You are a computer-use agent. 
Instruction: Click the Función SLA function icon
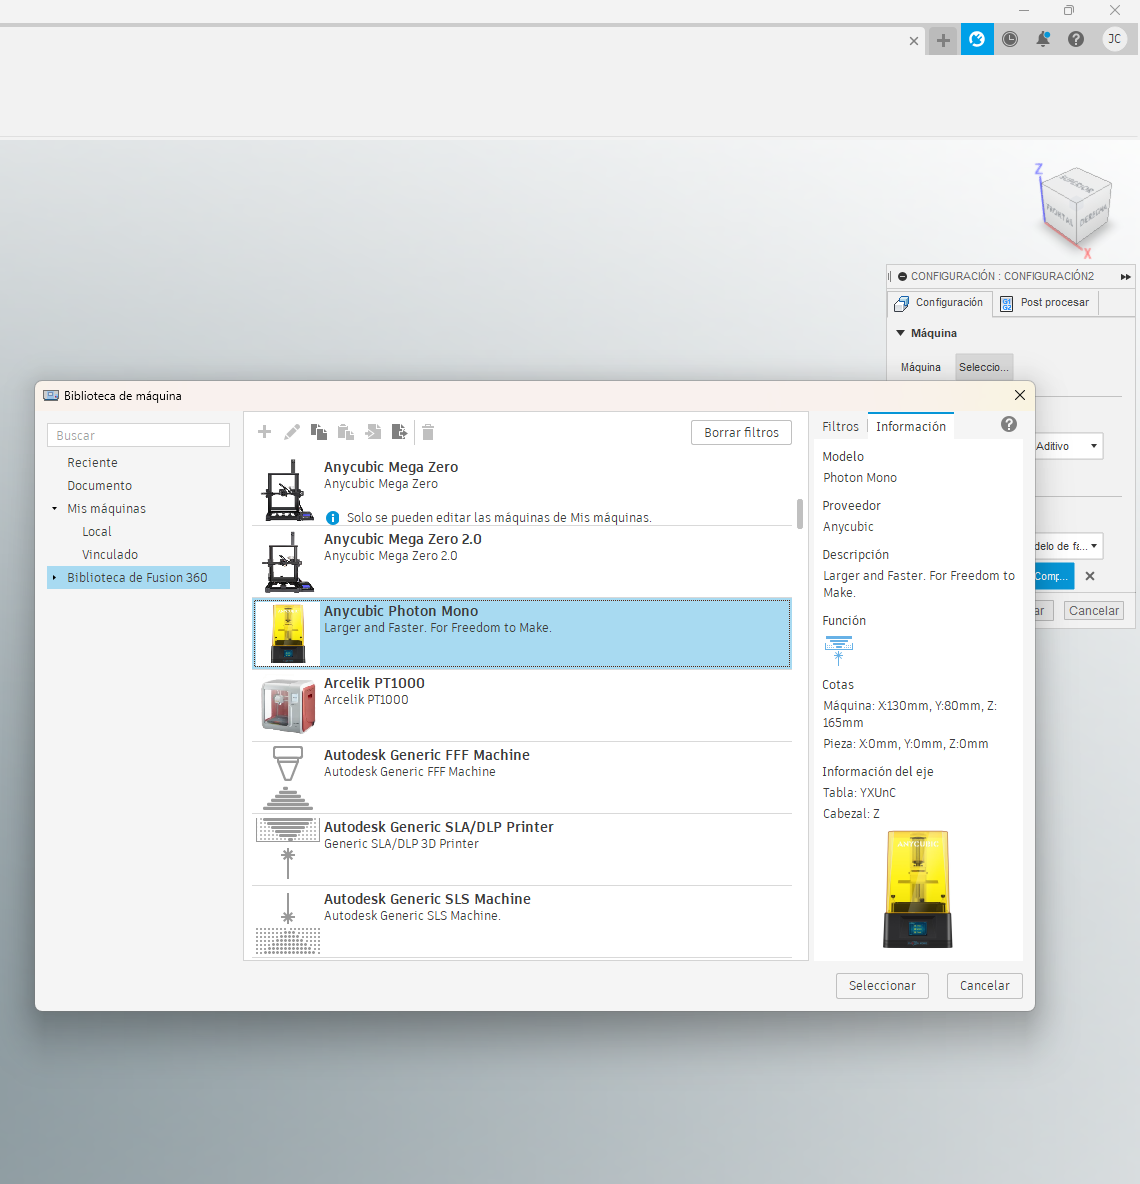tap(838, 649)
